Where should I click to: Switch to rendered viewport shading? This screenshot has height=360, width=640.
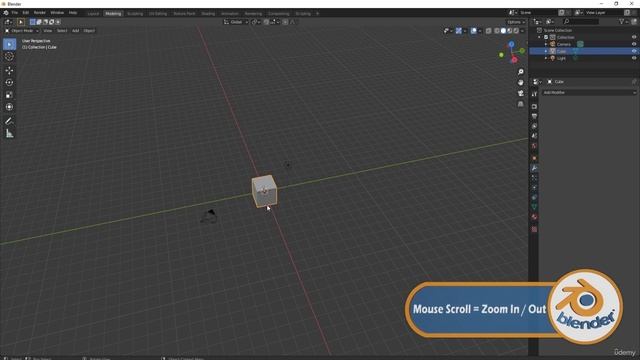point(516,31)
